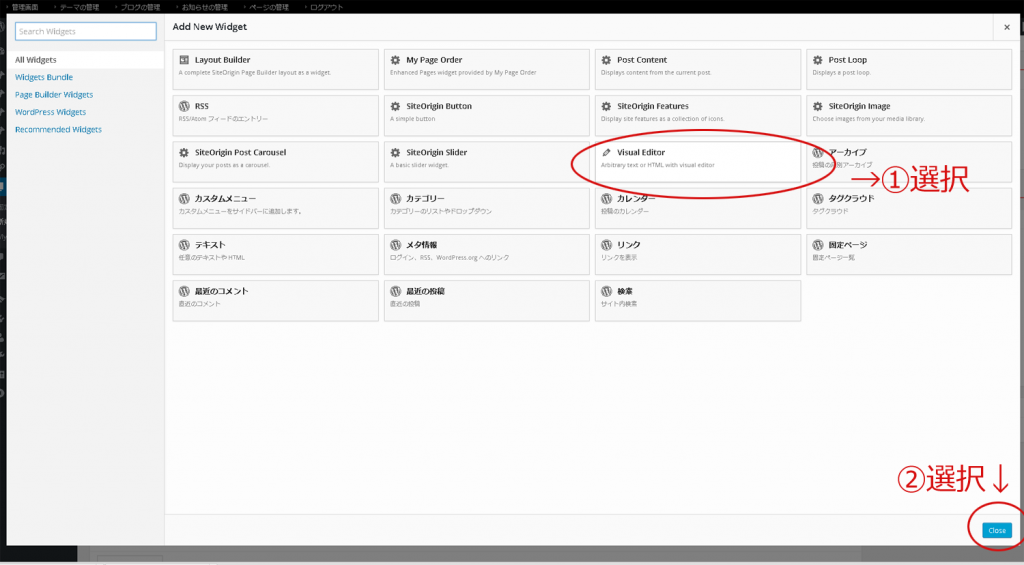The height and width of the screenshot is (565, 1024).
Task: Click the SiteOrigin Features gear icon
Action: point(606,106)
